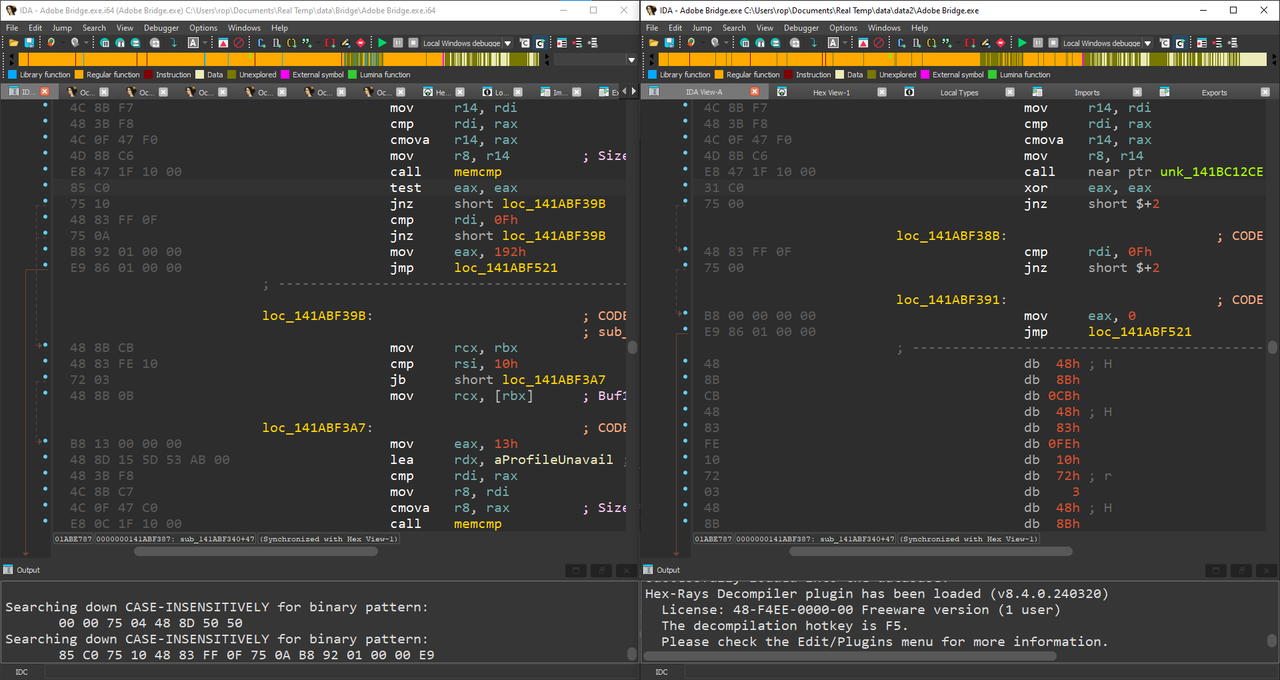This screenshot has width=1280, height=680.
Task: Terminate the process in left IDA window
Action: [413, 43]
